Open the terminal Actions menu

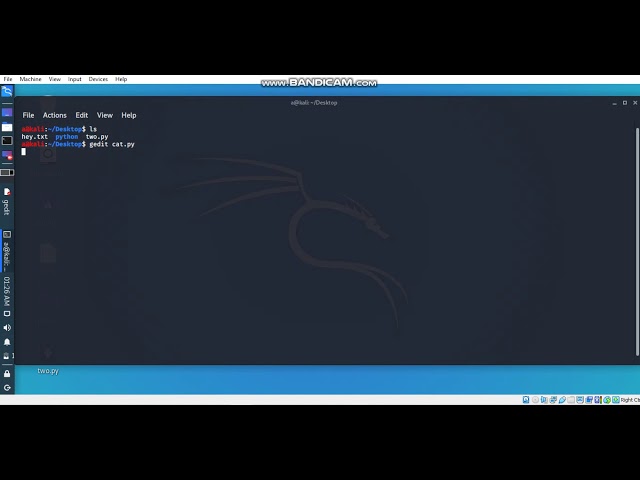tap(55, 115)
